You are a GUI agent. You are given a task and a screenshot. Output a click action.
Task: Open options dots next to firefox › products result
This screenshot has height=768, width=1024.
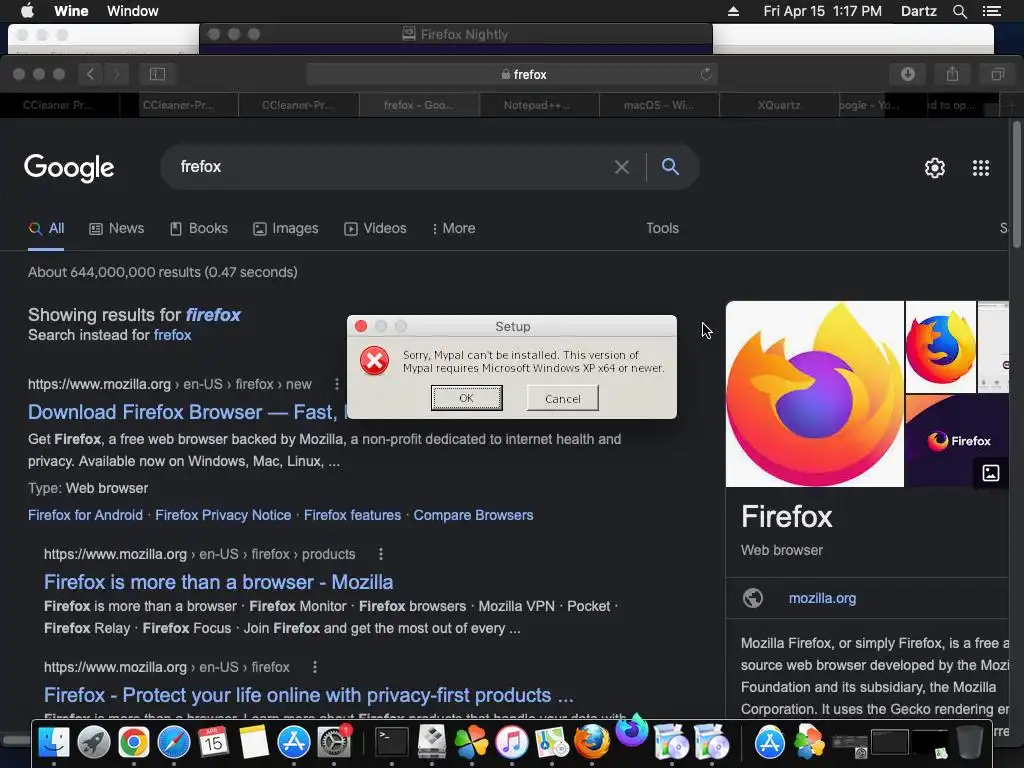381,554
